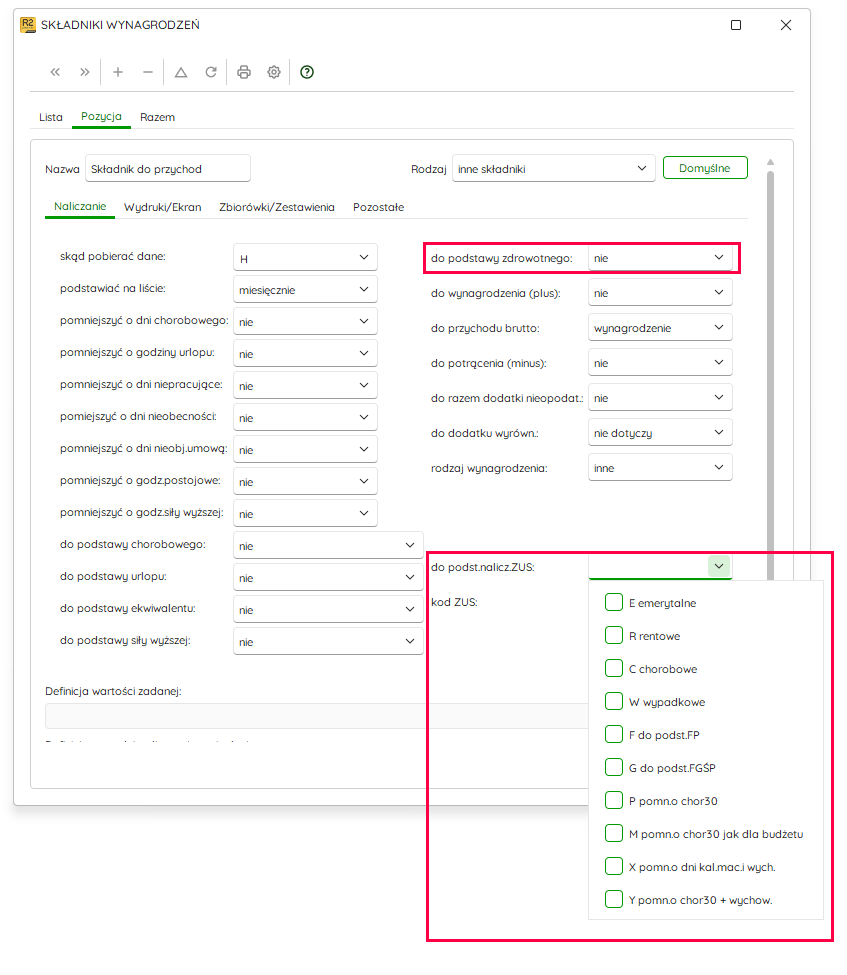Go to the next record arrow
Image resolution: width=847 pixels, height=975 pixels.
point(85,72)
